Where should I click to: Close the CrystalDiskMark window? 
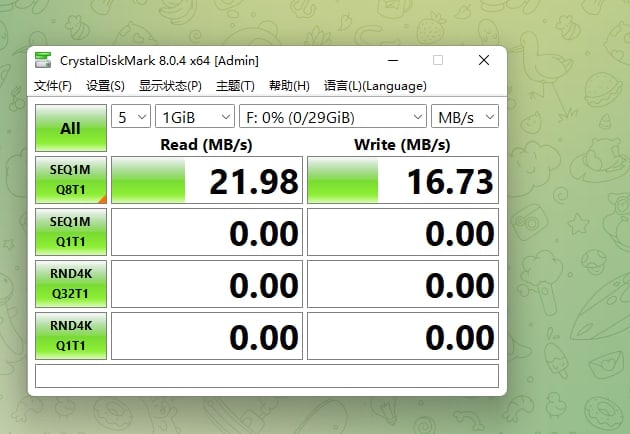[484, 60]
